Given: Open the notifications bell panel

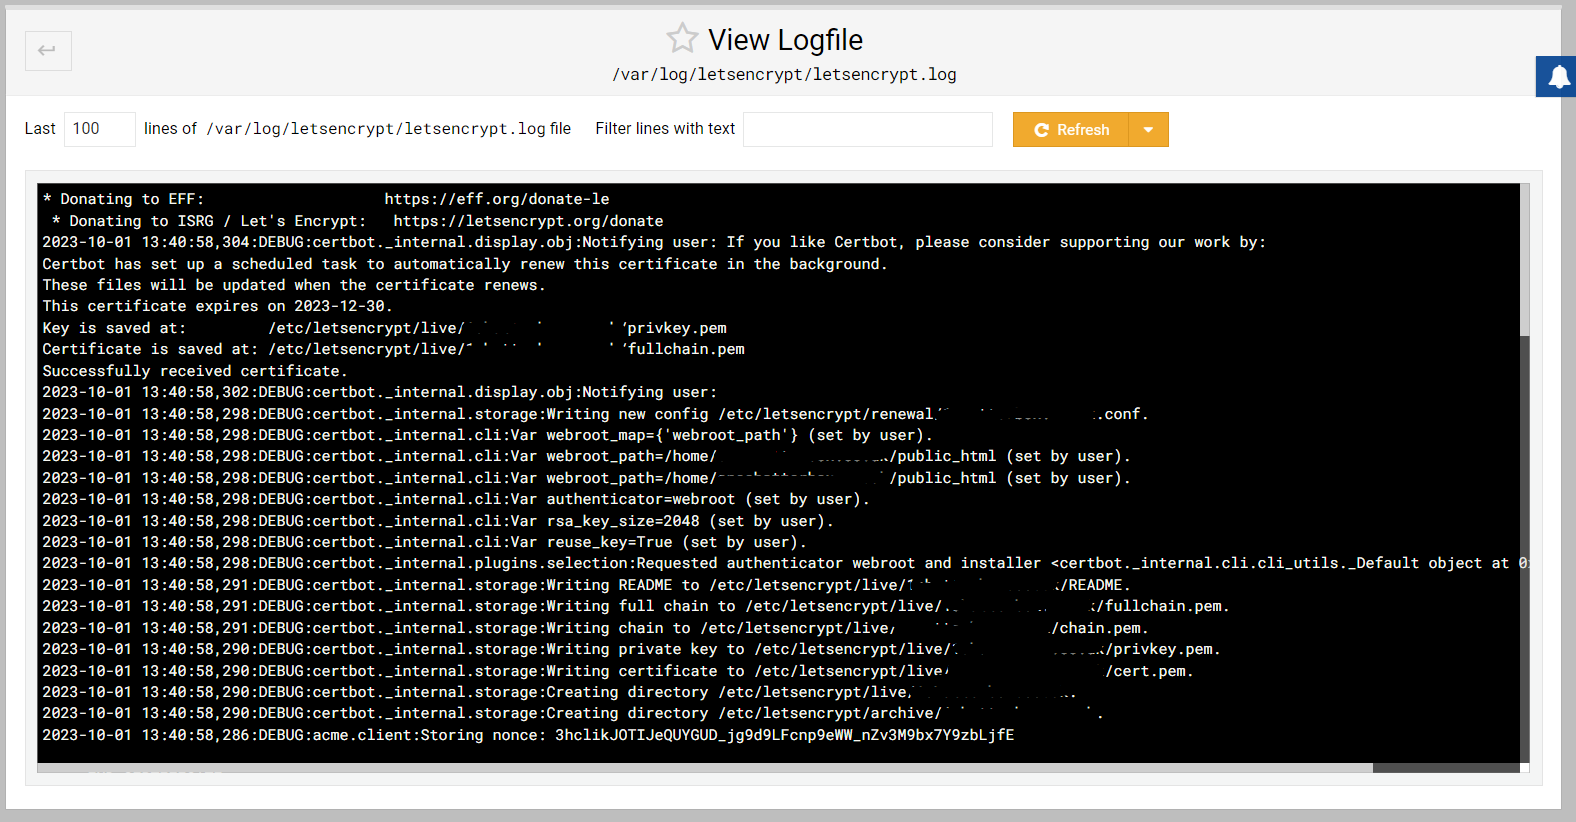Looking at the screenshot, I should [x=1557, y=77].
